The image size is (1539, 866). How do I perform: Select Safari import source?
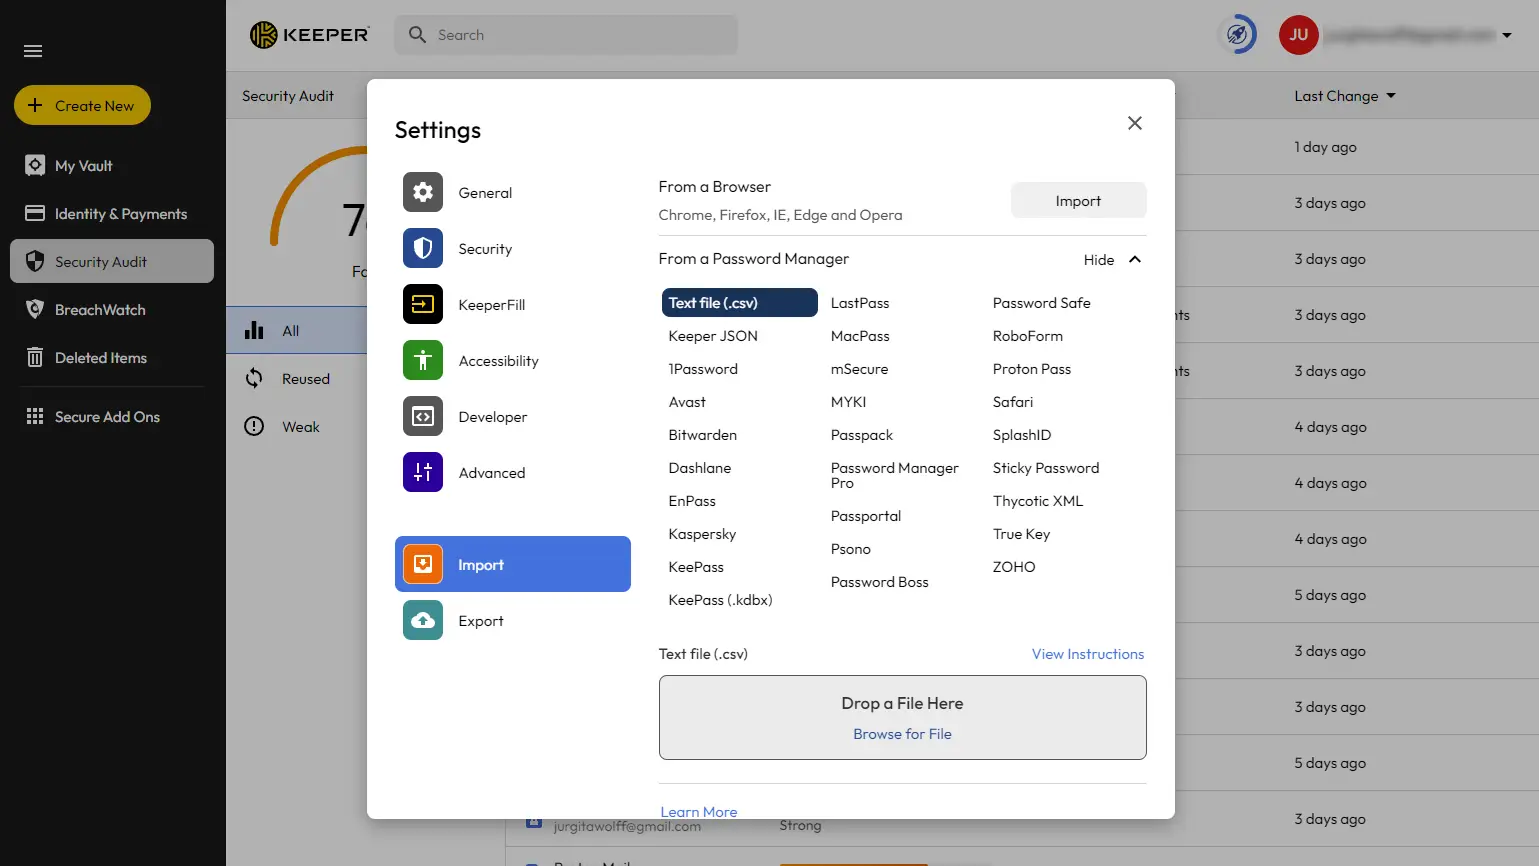coord(1013,402)
